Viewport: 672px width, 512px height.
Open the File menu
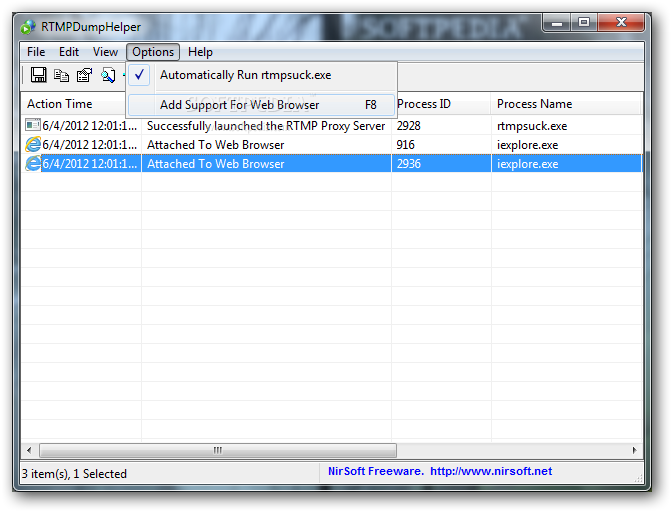pos(36,52)
